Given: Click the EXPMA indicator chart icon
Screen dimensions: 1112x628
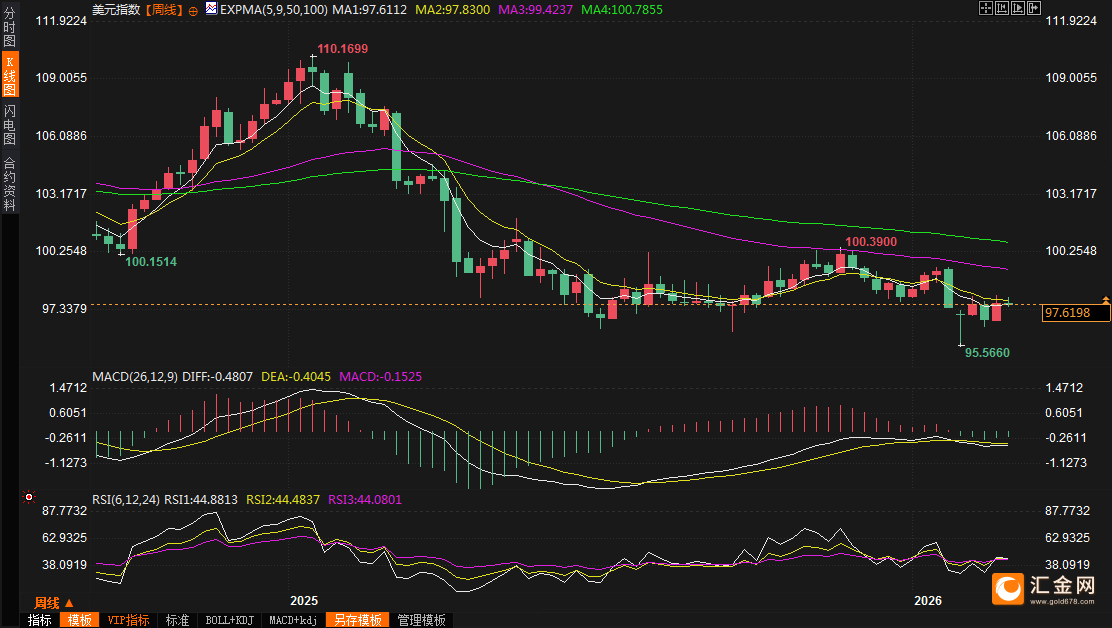Looking at the screenshot, I should pos(210,9).
